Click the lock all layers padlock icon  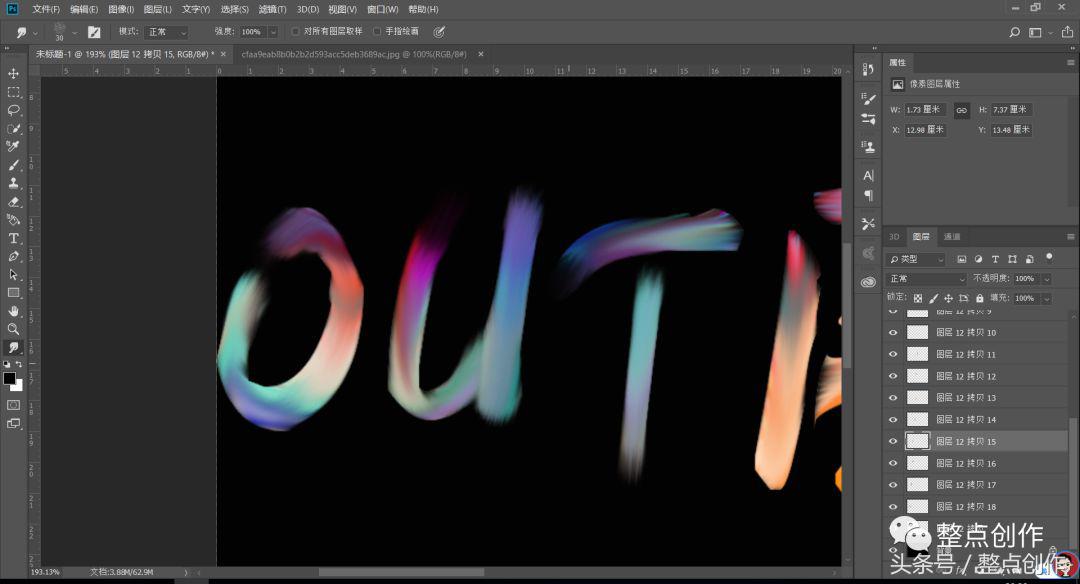point(978,298)
